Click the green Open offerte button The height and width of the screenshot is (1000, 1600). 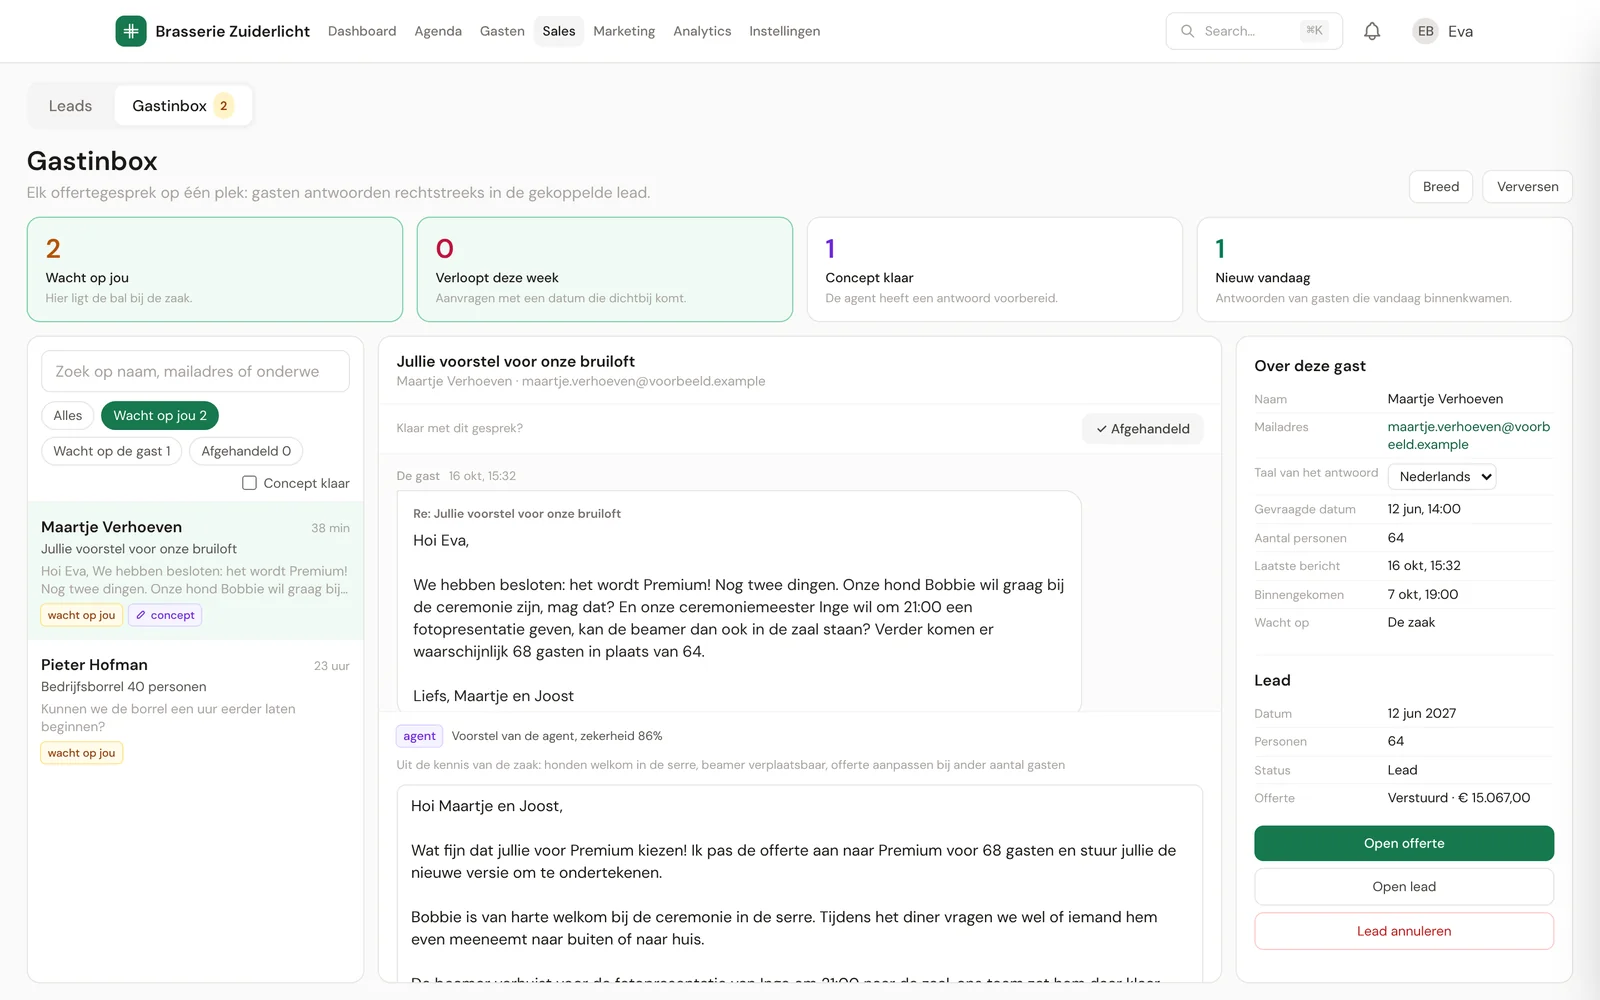(x=1404, y=843)
